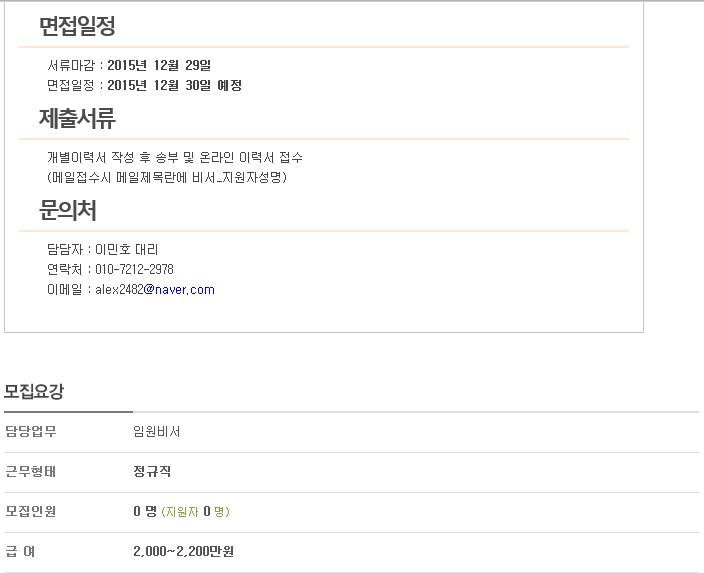This screenshot has height=573, width=704.
Task: Select the 모집요강 tab heading
Action: coord(34,392)
